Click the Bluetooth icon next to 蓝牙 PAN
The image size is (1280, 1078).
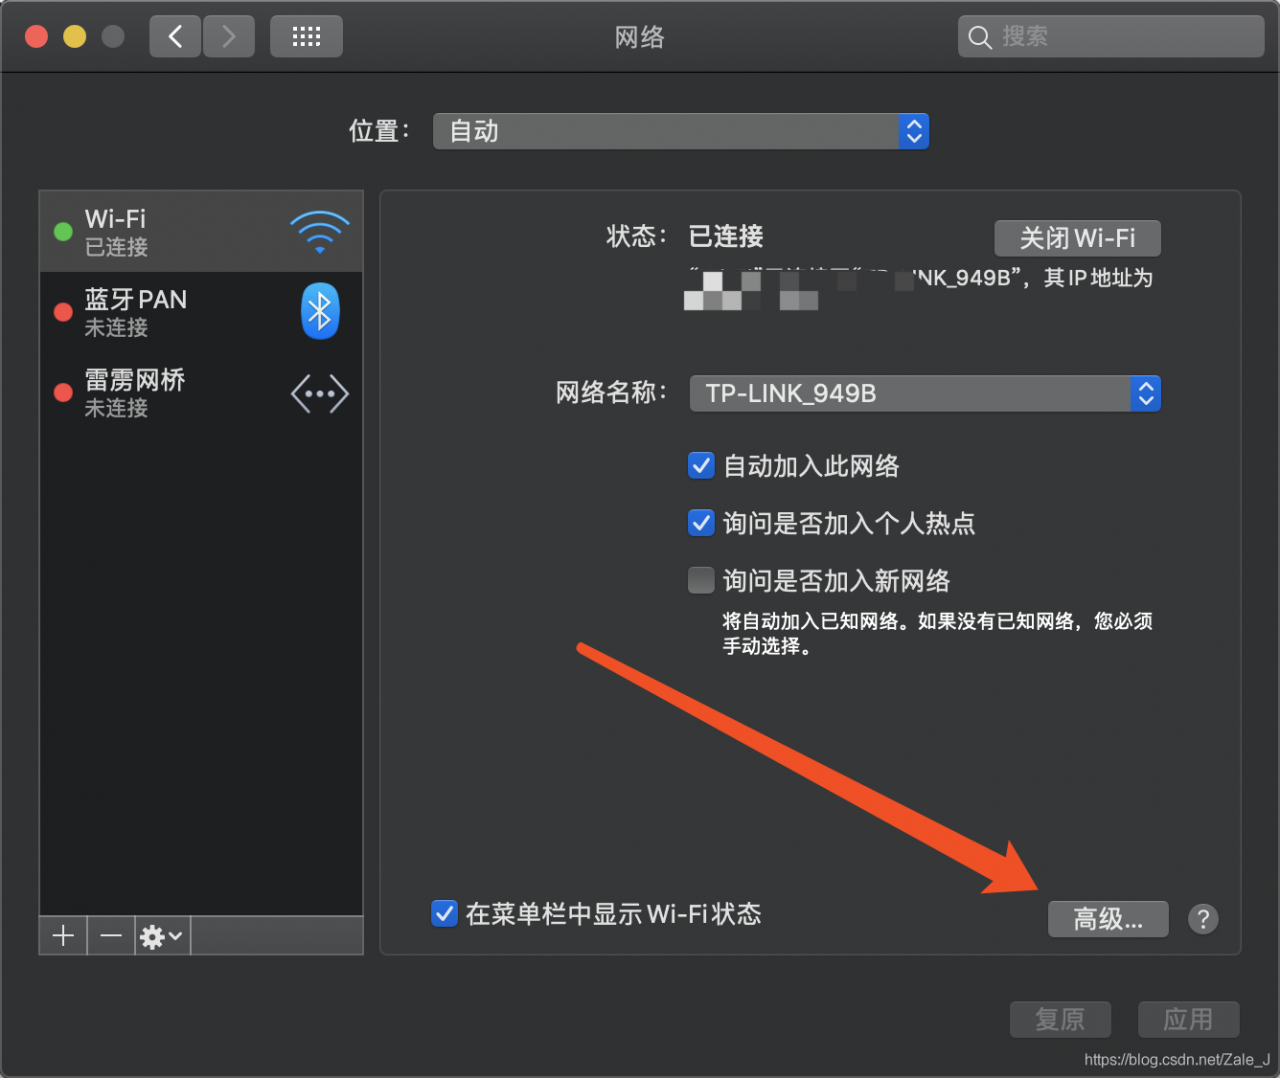(319, 311)
